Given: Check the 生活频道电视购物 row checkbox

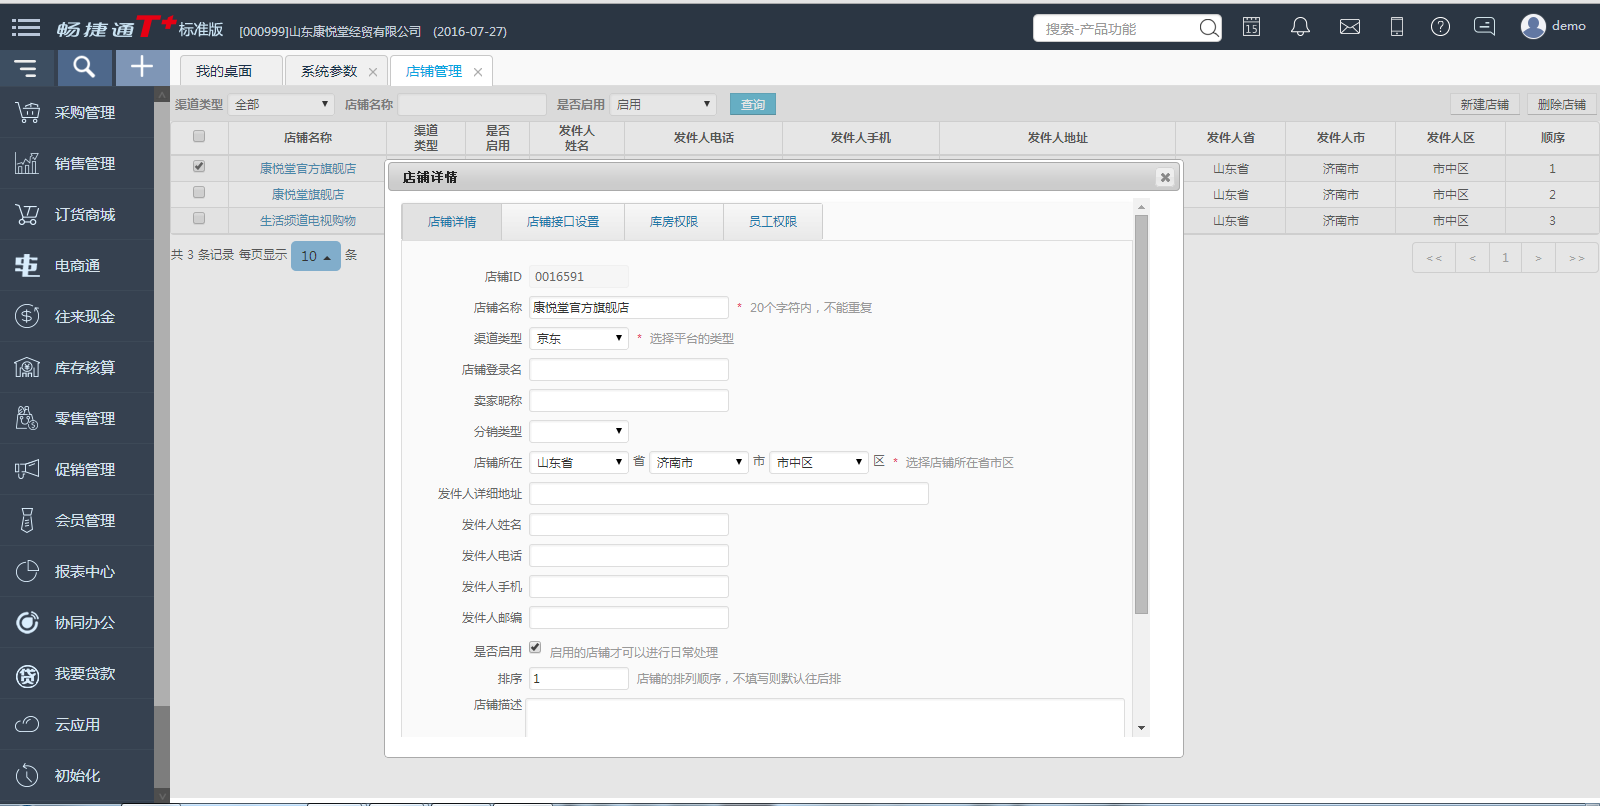Looking at the screenshot, I should (199, 219).
